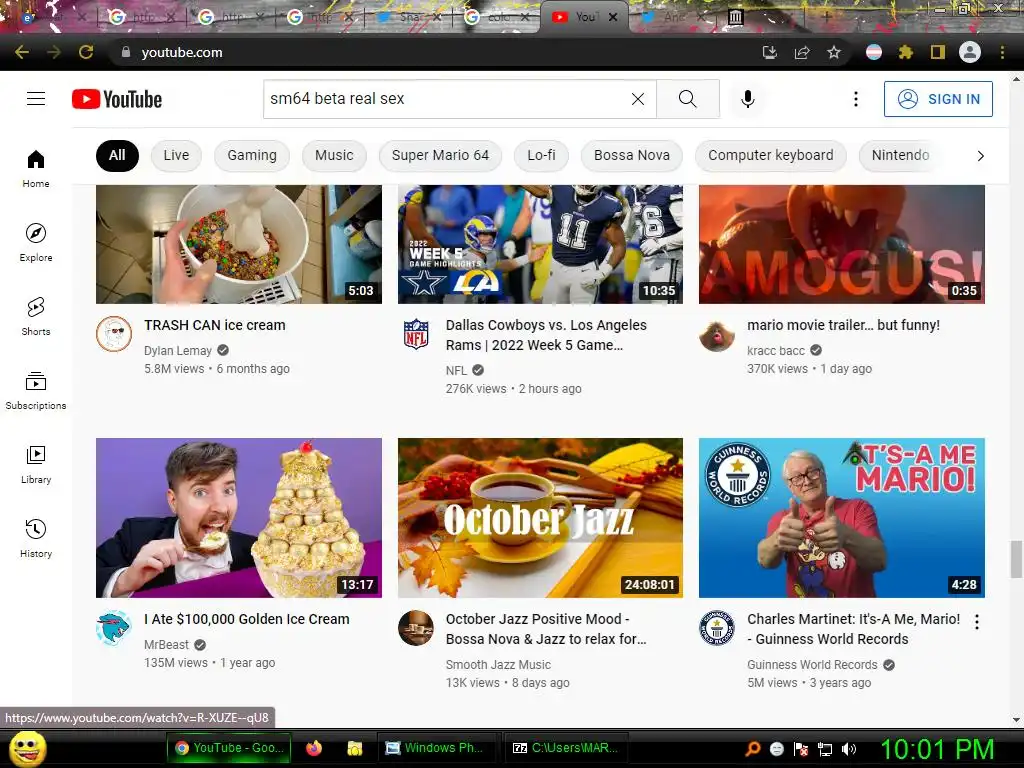Screen dimensions: 1024x768
Task: Open the YouTube hamburger guide menu
Action: pos(36,99)
